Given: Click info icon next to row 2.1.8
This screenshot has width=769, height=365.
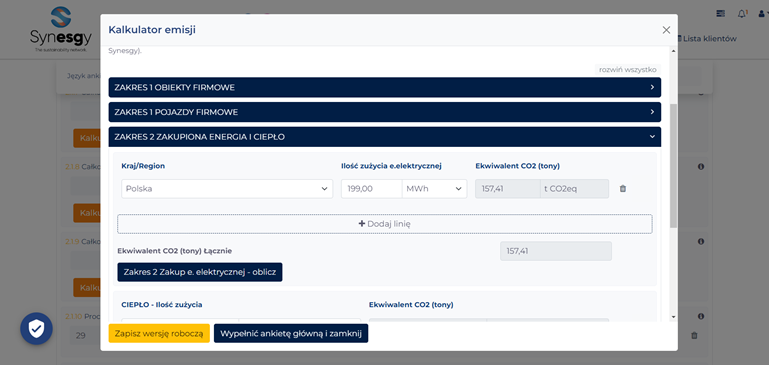Looking at the screenshot, I should pos(701,167).
